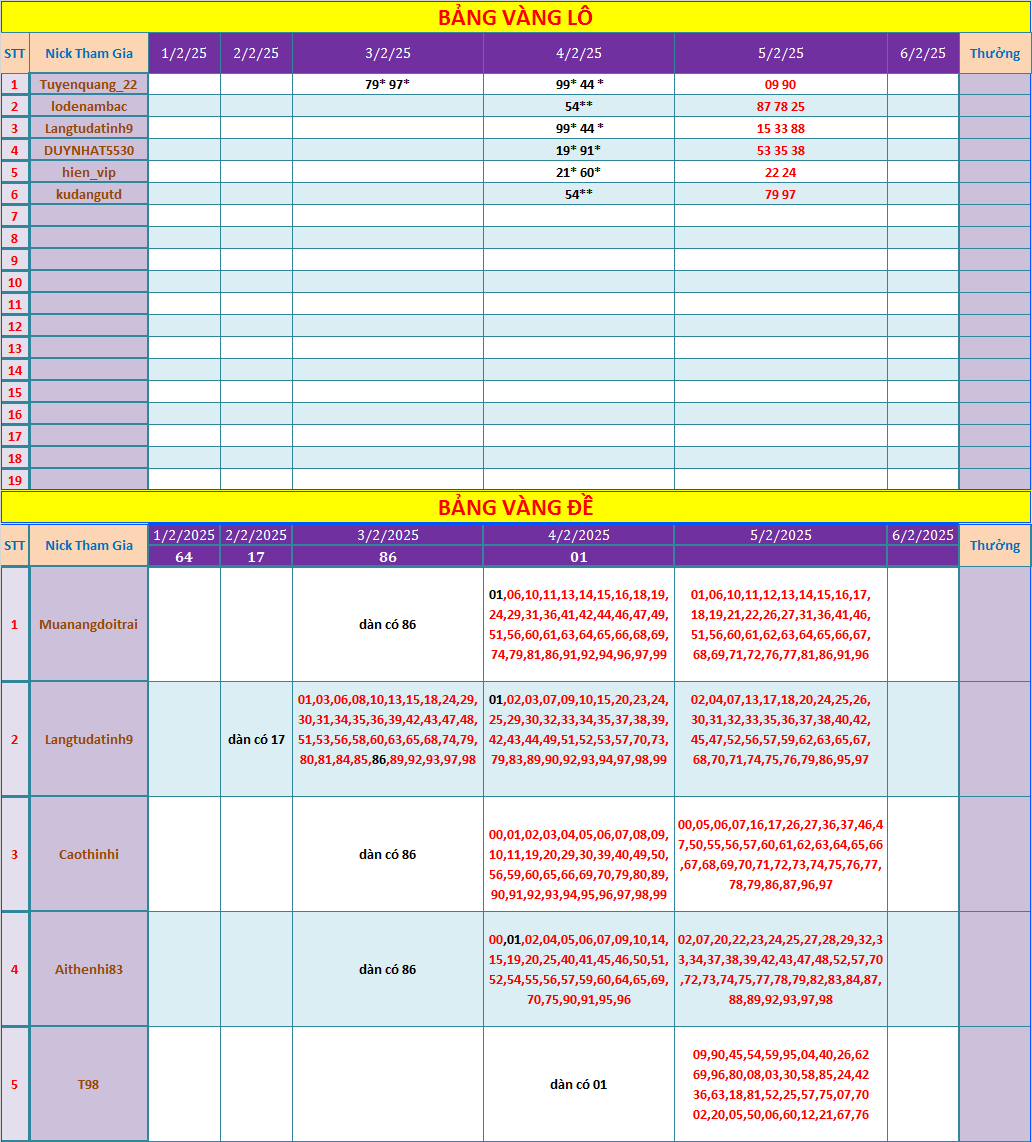Select result 86 under the 3/2/2025 header
Screen dimensions: 1032x1142
388,557
